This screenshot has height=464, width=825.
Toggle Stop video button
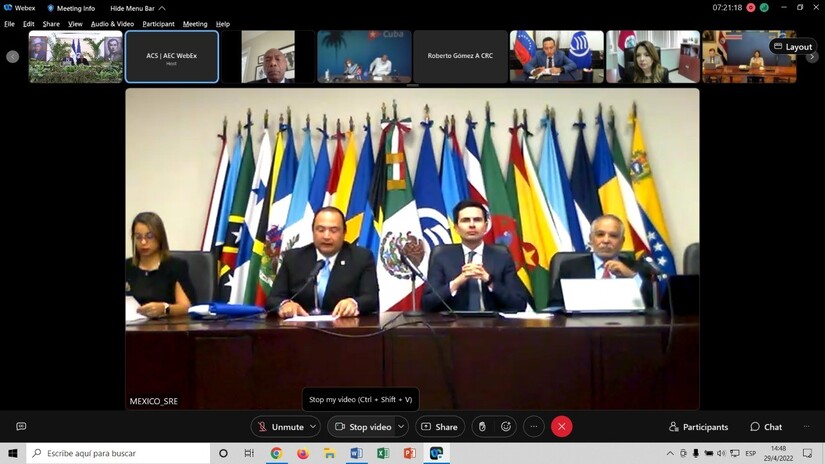point(363,427)
